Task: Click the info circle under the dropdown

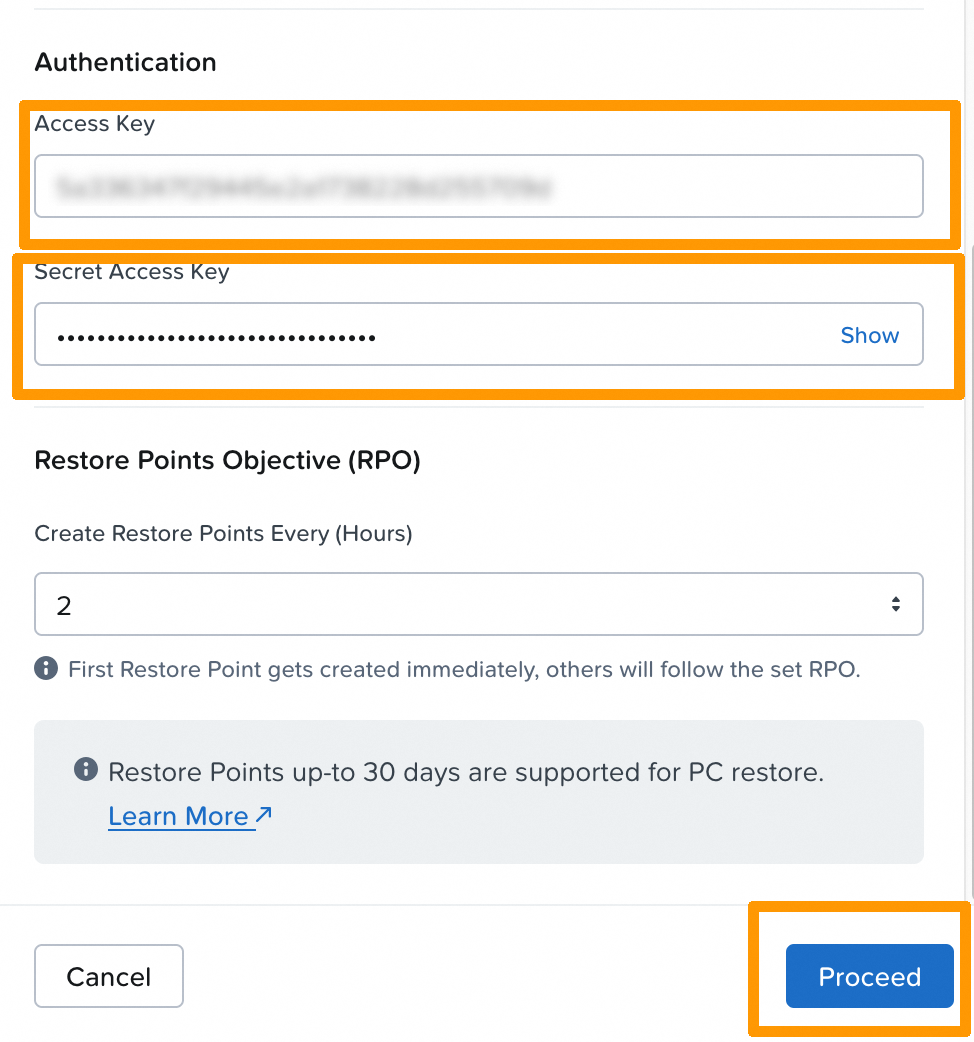Action: (45, 669)
